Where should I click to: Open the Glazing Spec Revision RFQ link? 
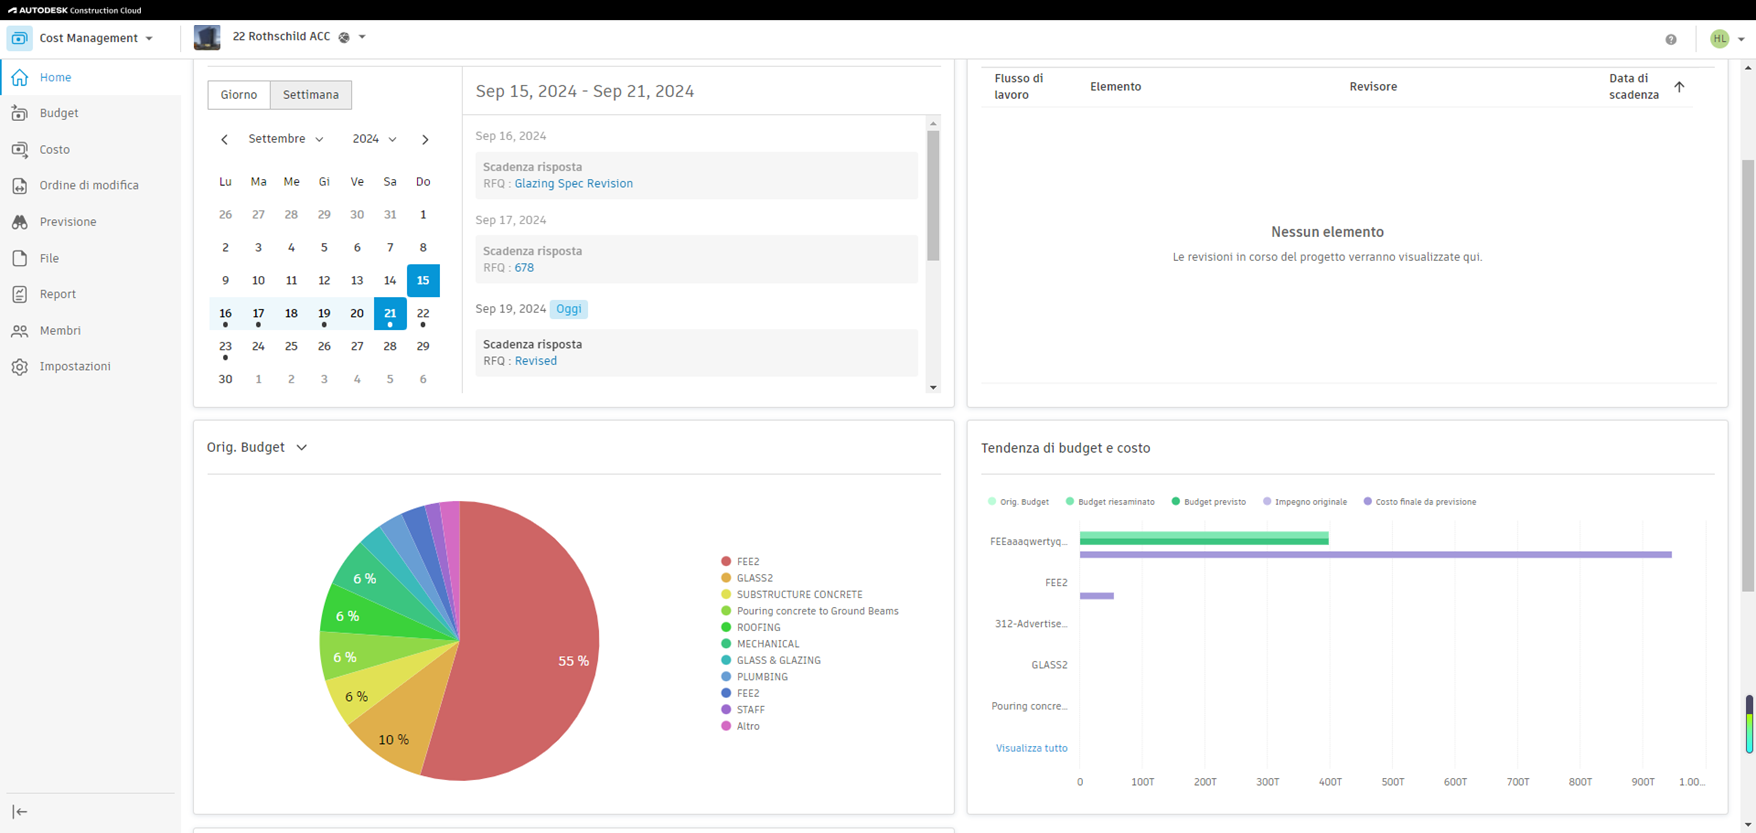tap(574, 184)
